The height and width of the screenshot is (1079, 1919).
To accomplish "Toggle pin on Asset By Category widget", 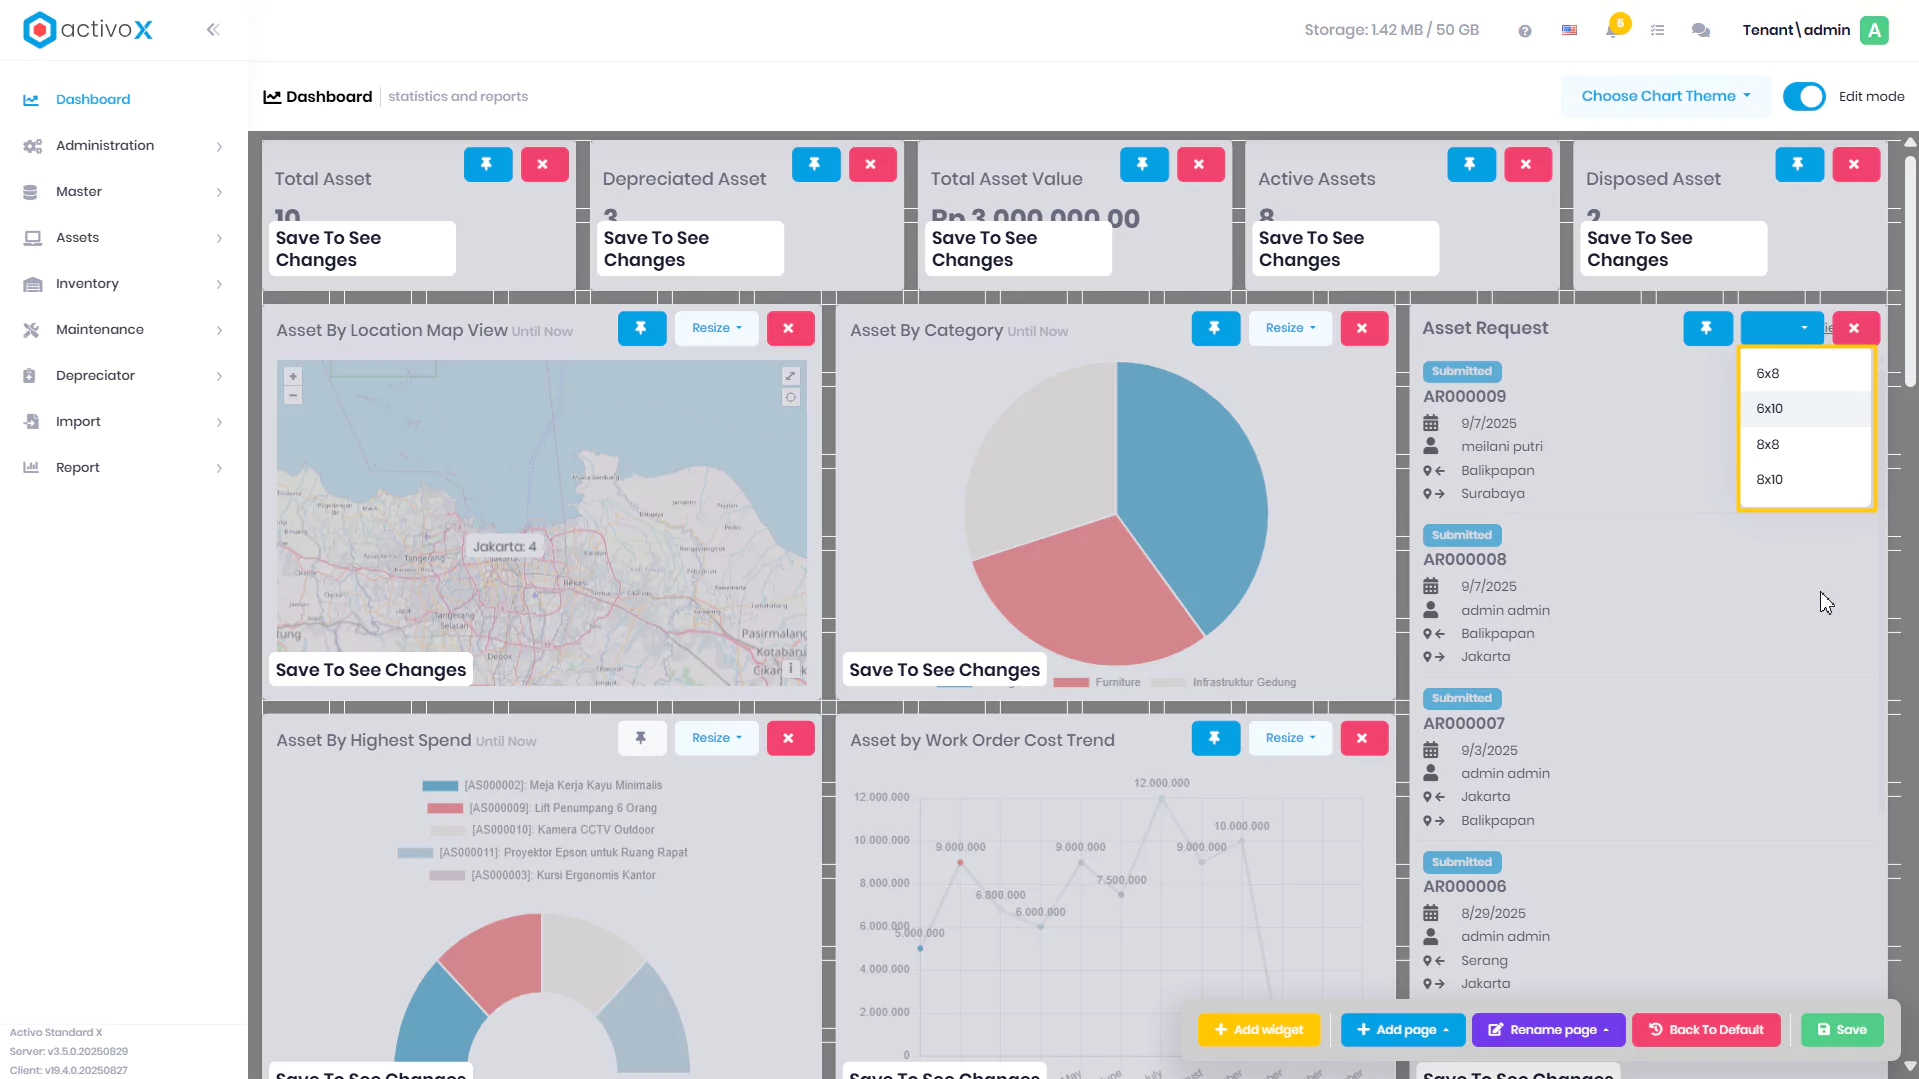I will [x=1215, y=328].
